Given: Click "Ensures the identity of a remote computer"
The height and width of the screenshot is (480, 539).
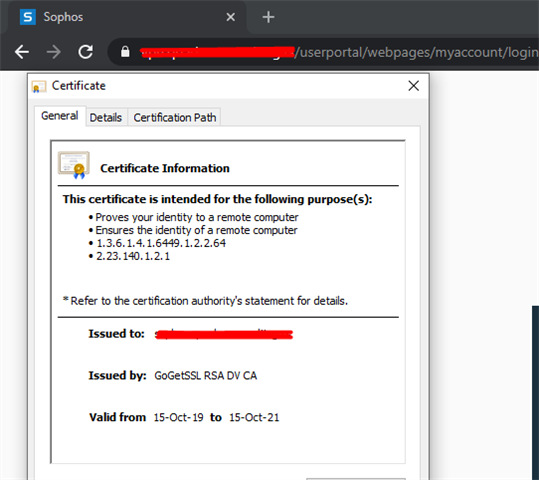Looking at the screenshot, I should (x=196, y=230).
